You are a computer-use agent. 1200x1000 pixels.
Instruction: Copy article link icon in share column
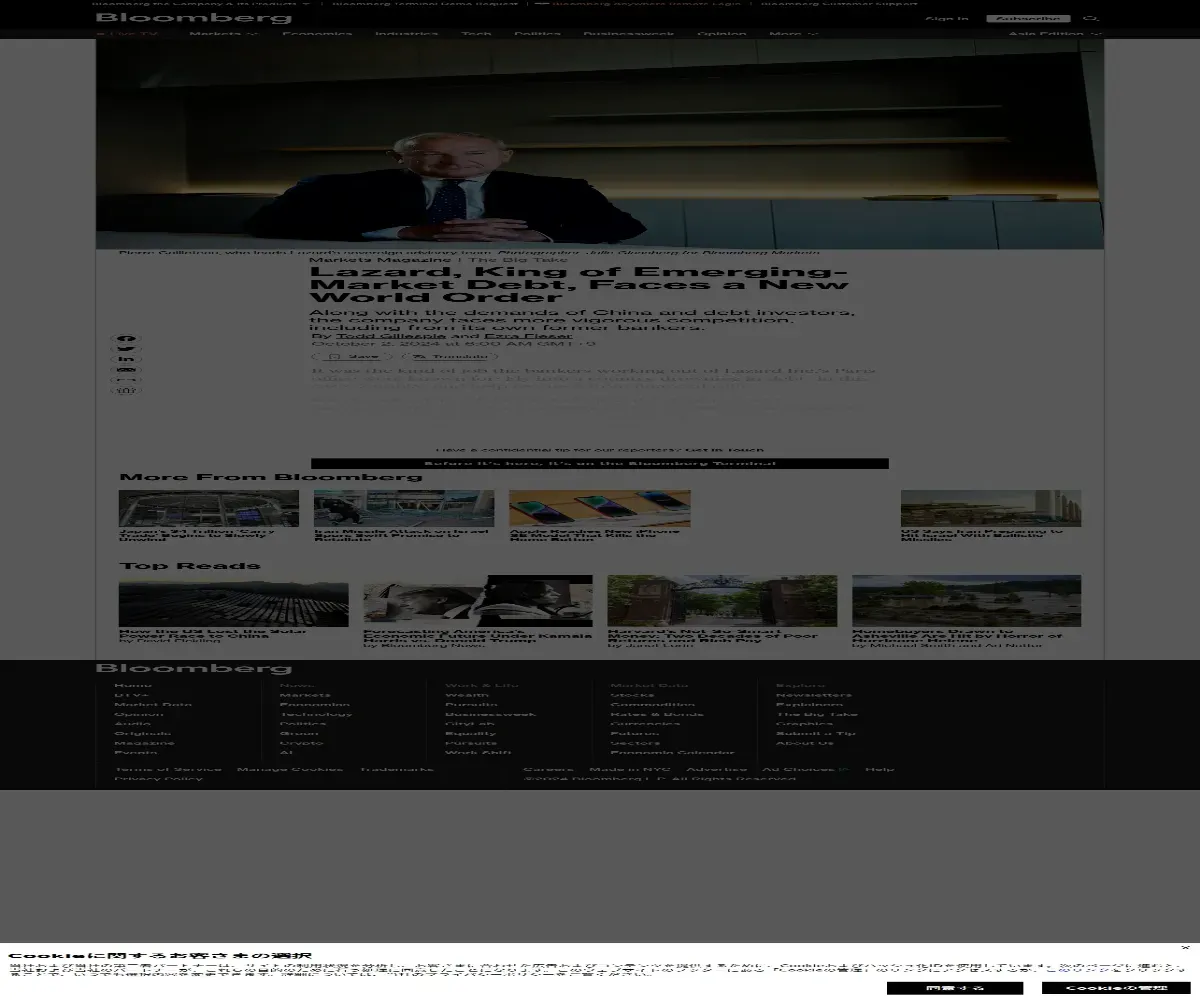127,380
